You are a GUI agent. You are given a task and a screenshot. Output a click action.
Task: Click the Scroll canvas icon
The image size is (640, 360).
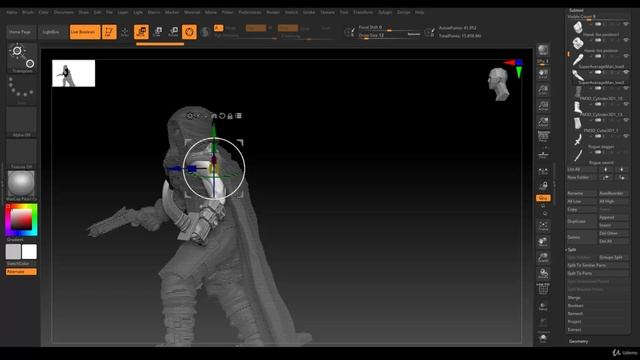coord(543,74)
